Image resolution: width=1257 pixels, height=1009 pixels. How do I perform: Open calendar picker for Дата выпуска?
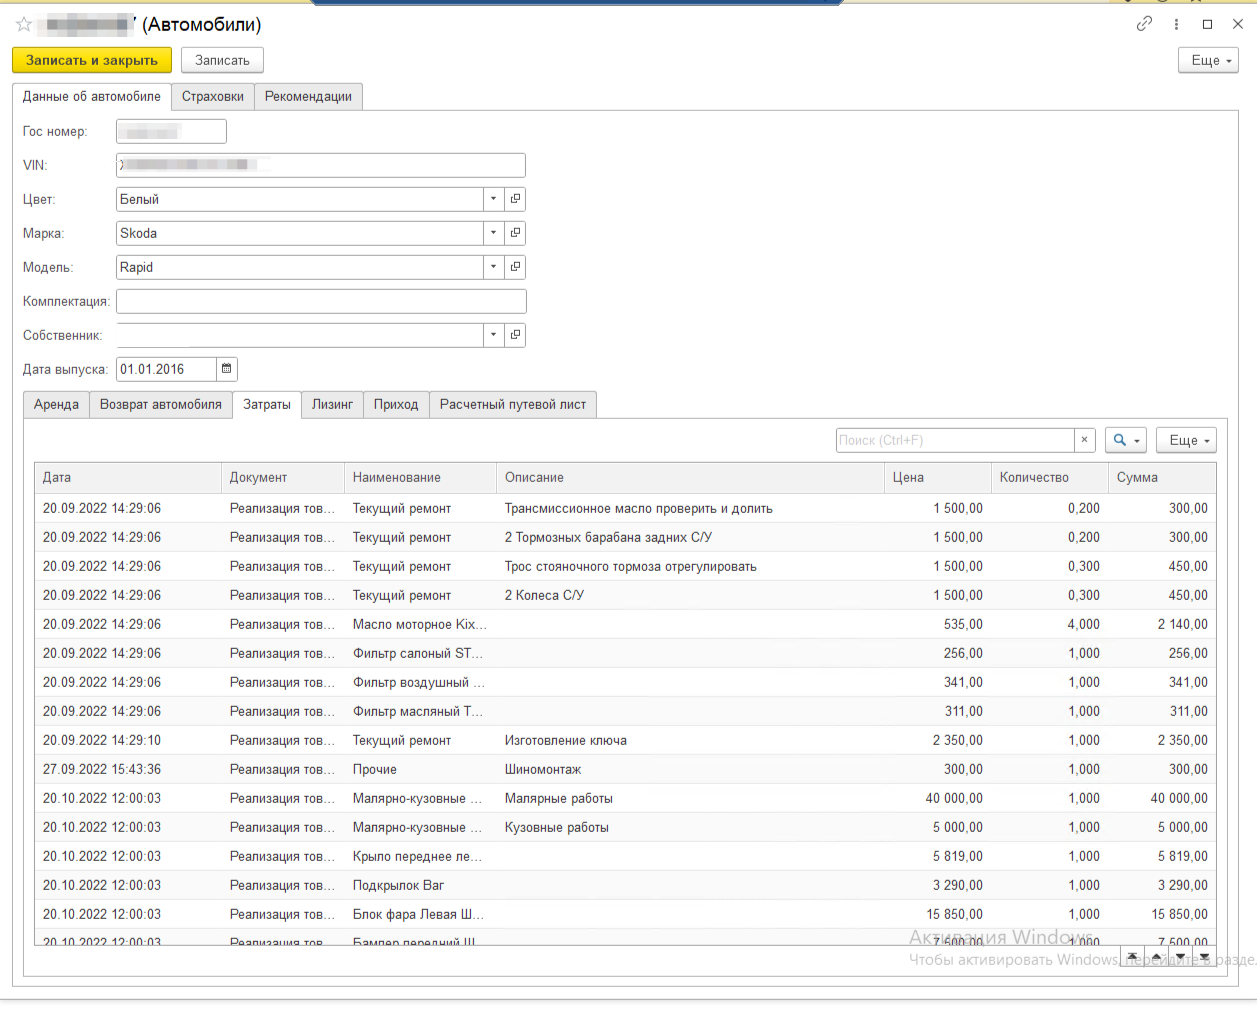click(x=227, y=369)
